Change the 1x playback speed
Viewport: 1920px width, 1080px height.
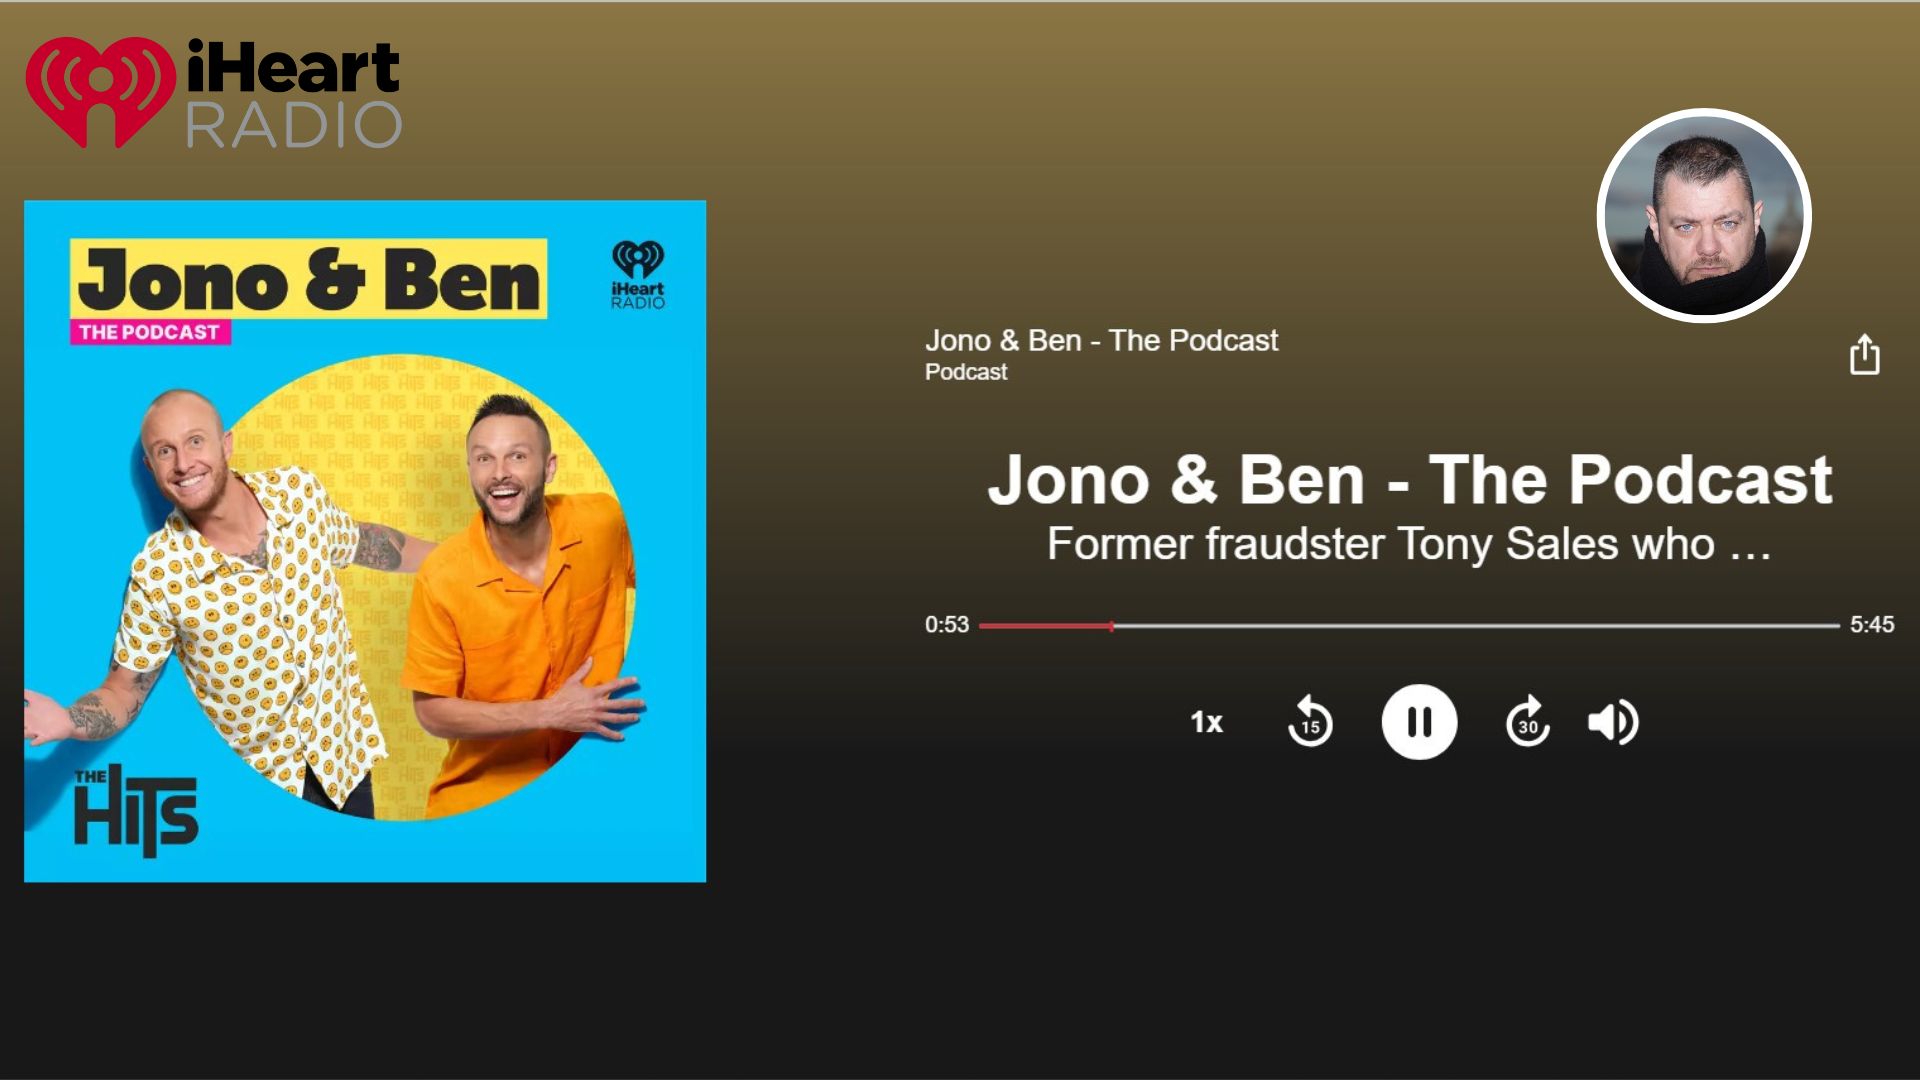tap(1206, 722)
